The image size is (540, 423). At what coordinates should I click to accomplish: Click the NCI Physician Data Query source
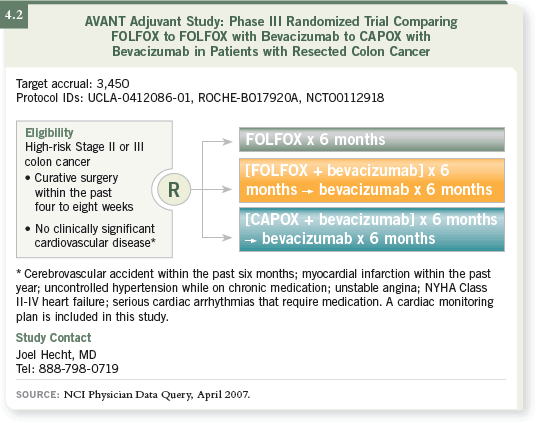157,394
